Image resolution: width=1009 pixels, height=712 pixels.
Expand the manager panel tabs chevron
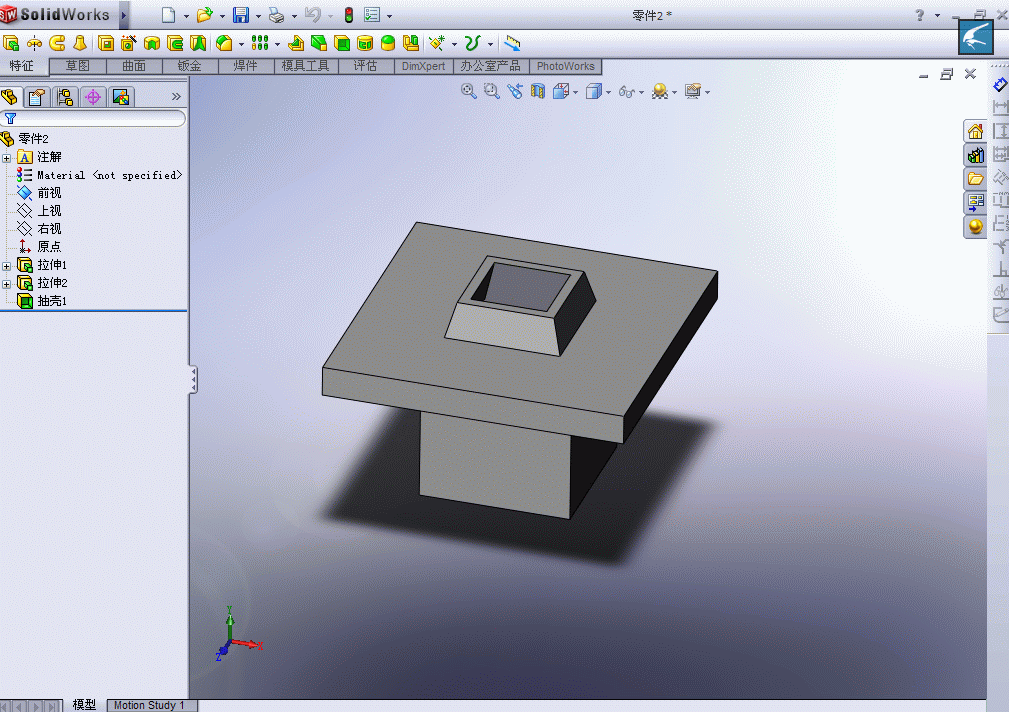tap(176, 97)
